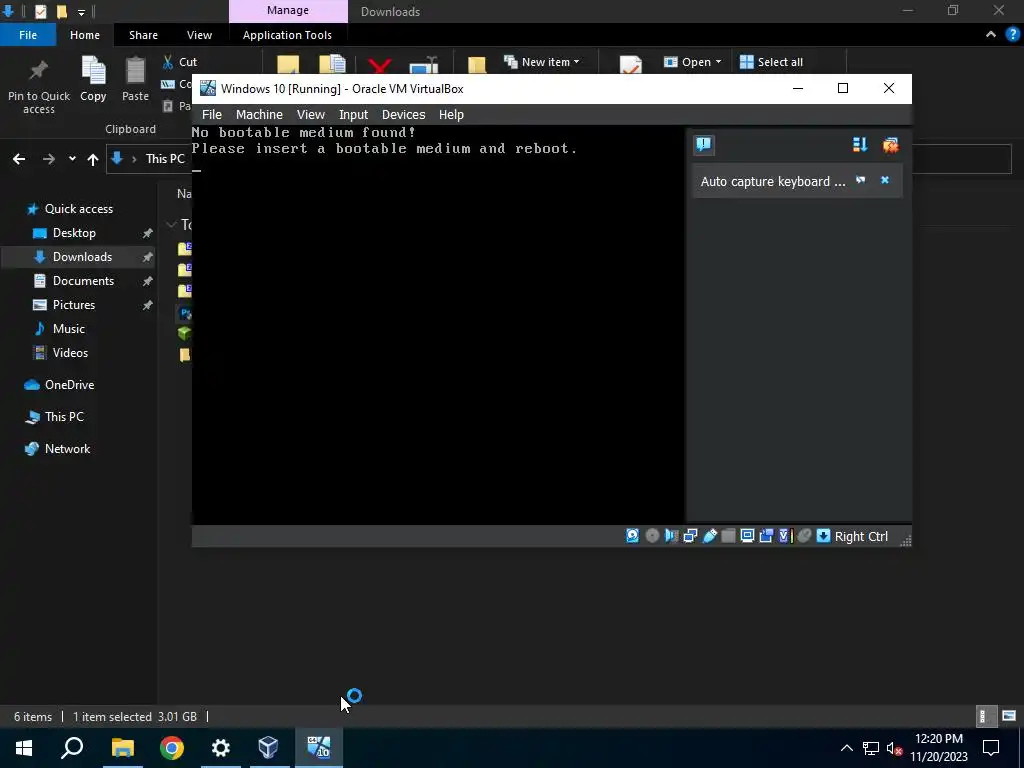Click the notification sort order icon
Viewport: 1024px width, 768px height.
coord(859,144)
